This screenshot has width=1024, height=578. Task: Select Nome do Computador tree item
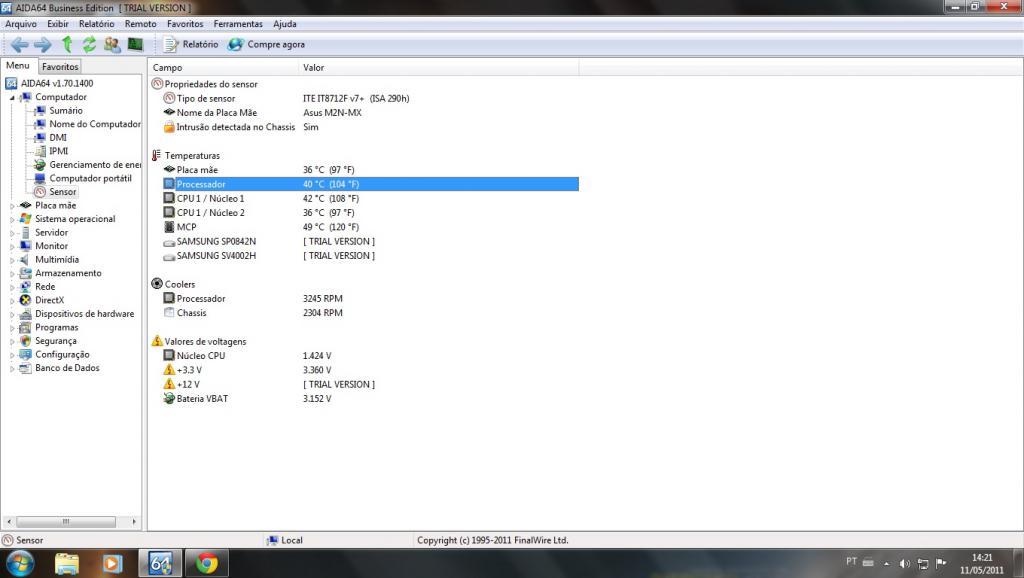pyautogui.click(x=95, y=124)
